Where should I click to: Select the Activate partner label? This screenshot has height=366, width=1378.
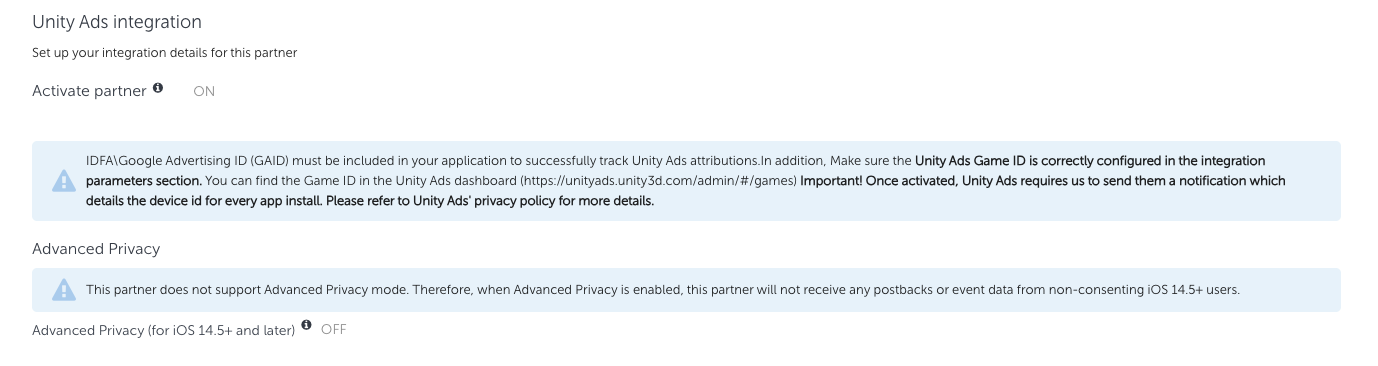(x=90, y=91)
